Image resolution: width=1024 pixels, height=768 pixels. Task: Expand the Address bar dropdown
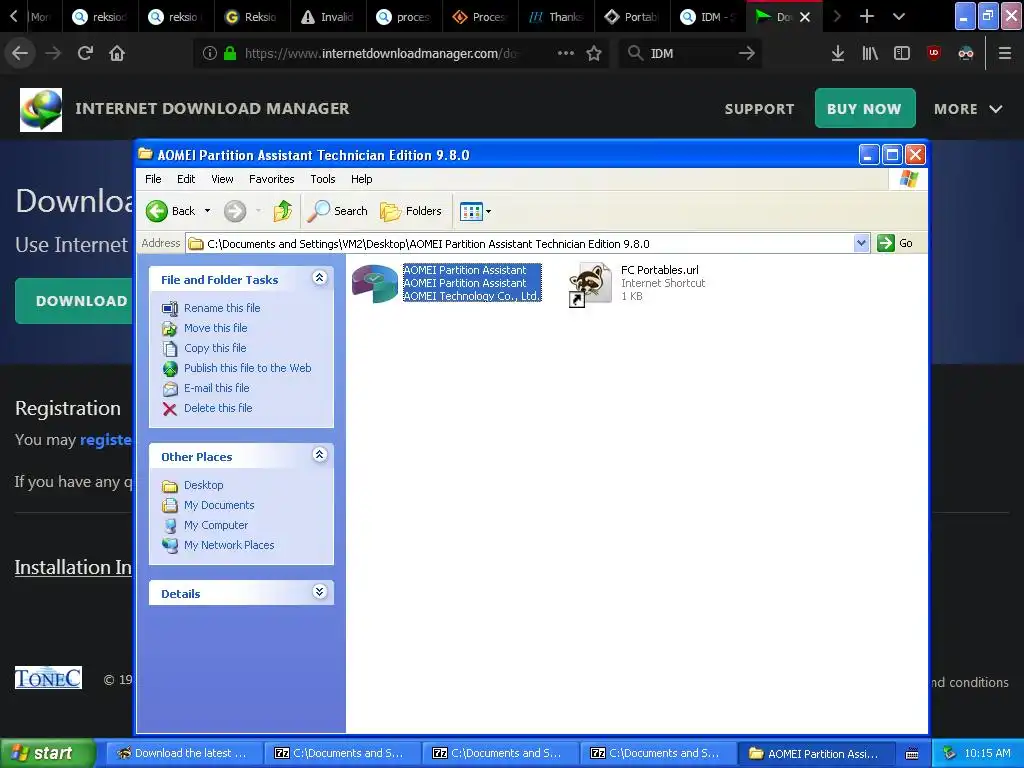pyautogui.click(x=861, y=244)
